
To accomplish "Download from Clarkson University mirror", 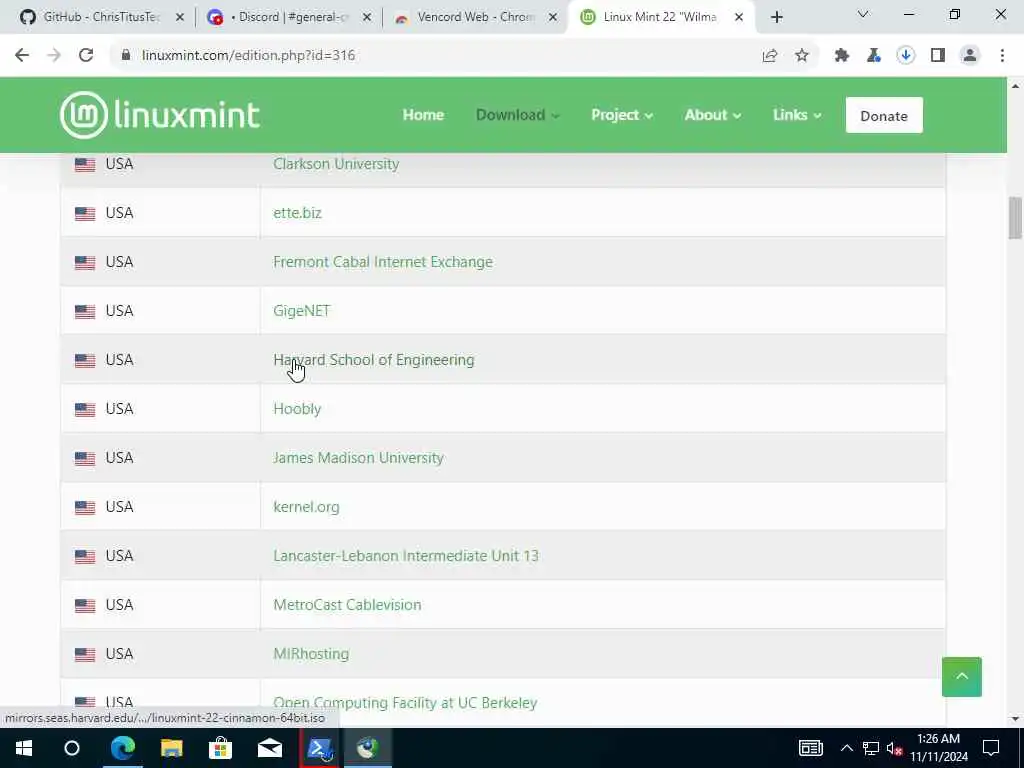I will point(336,164).
